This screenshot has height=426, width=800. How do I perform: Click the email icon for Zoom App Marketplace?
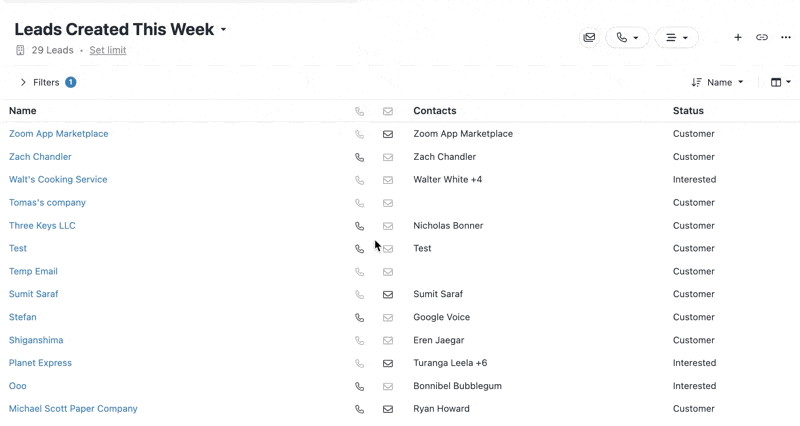(388, 134)
